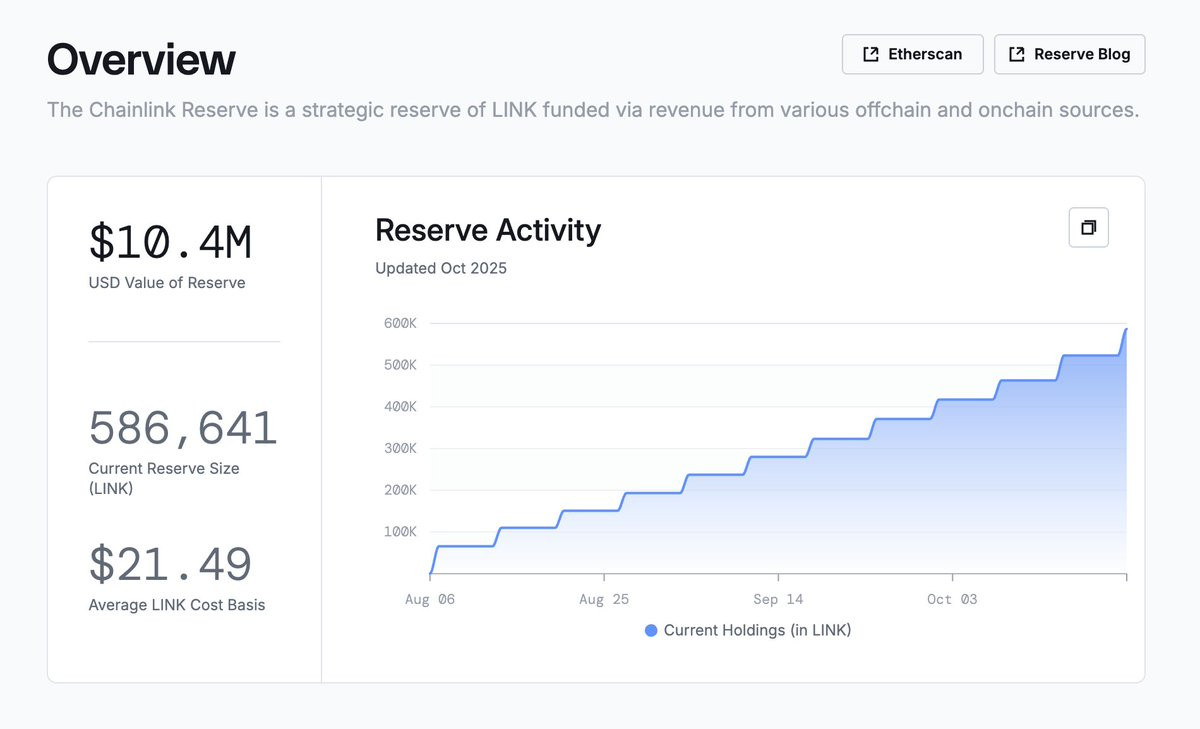Click the Updated Oct 2025 text
1200x729 pixels.
441,268
